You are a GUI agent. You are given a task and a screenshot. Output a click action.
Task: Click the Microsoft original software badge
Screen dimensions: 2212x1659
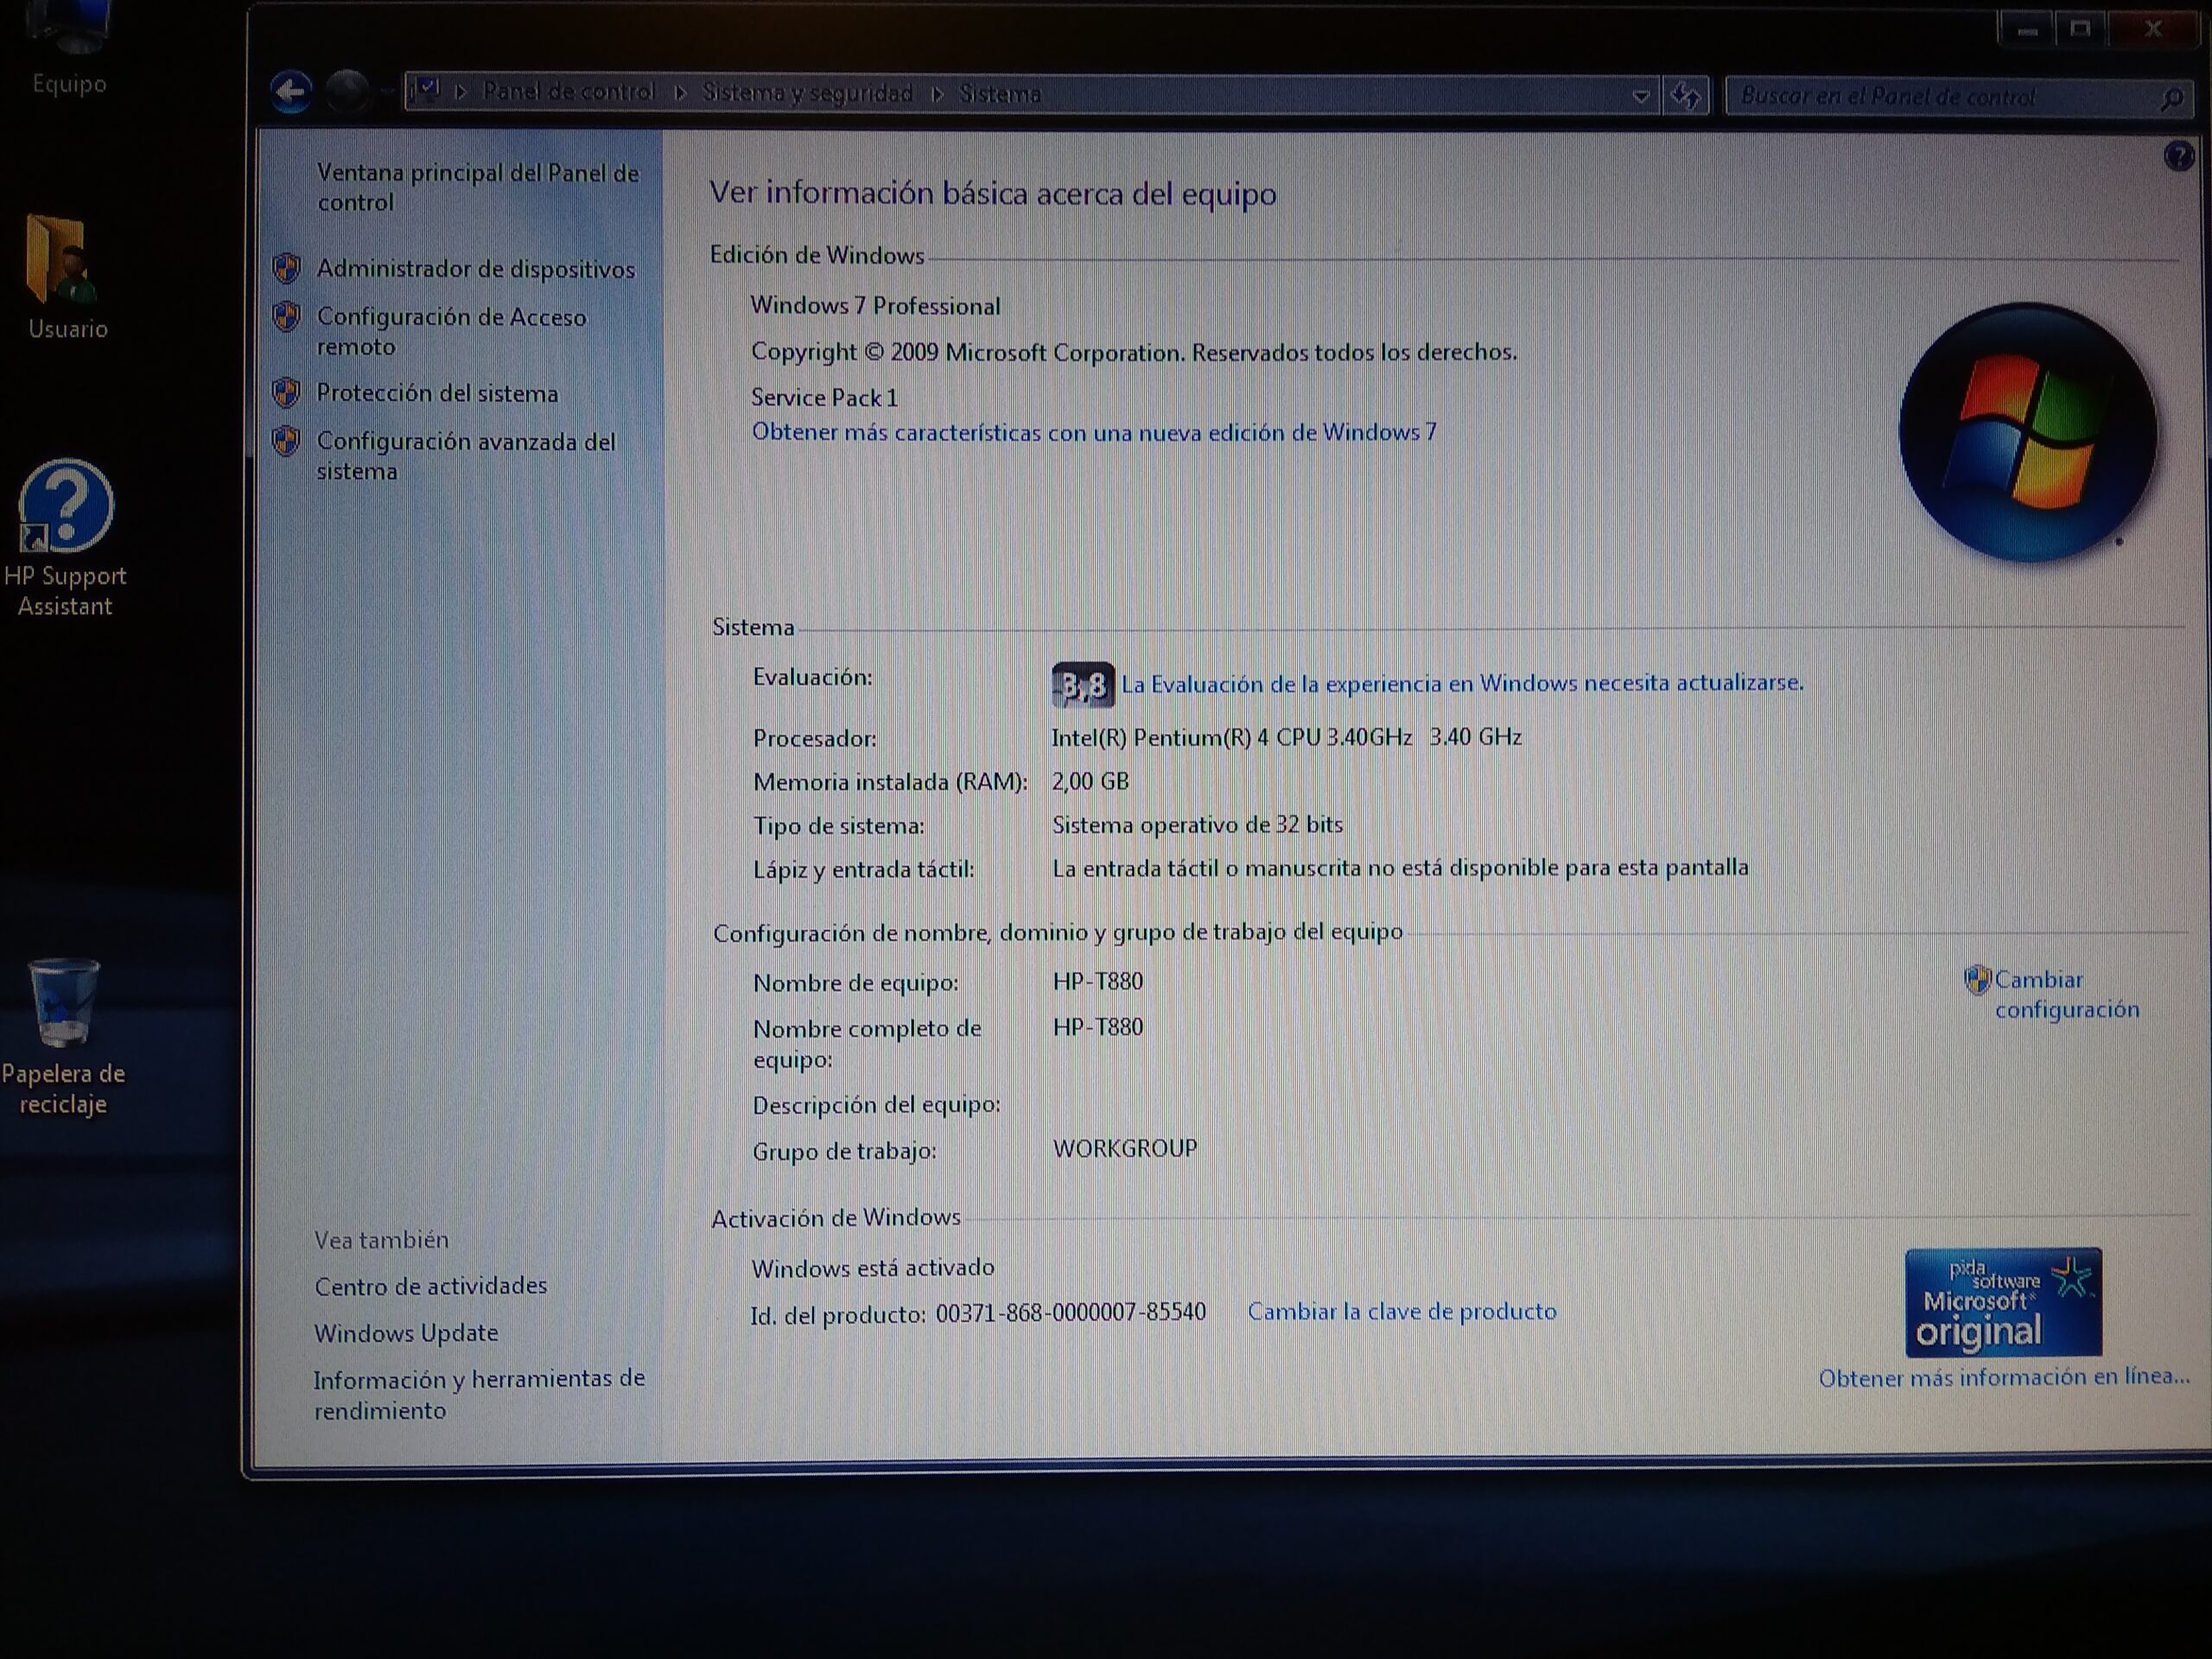click(x=2003, y=1302)
